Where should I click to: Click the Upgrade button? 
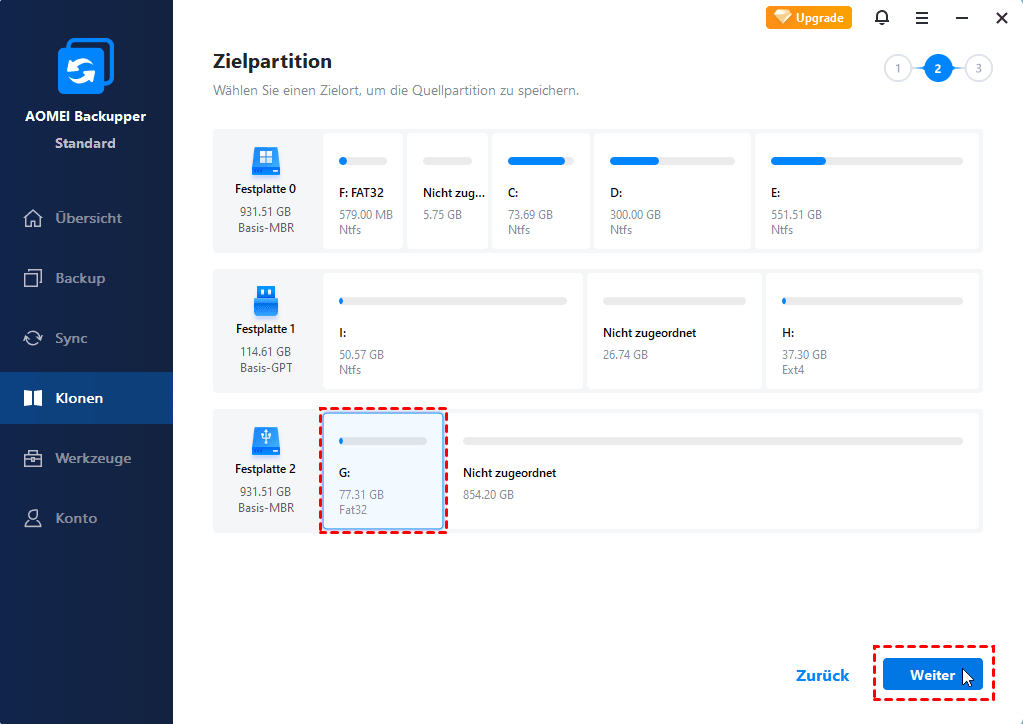[x=808, y=18]
